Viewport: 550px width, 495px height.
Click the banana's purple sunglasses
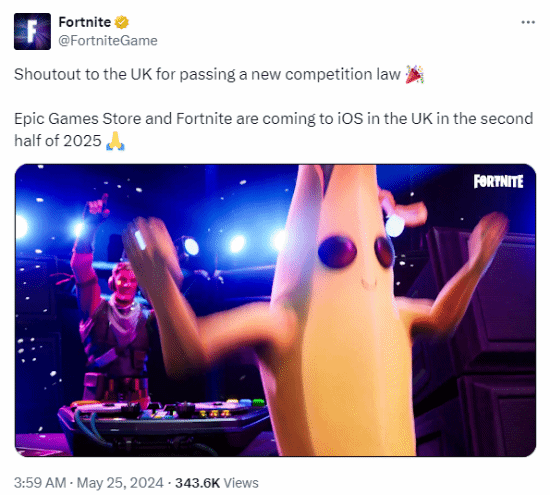click(x=356, y=251)
